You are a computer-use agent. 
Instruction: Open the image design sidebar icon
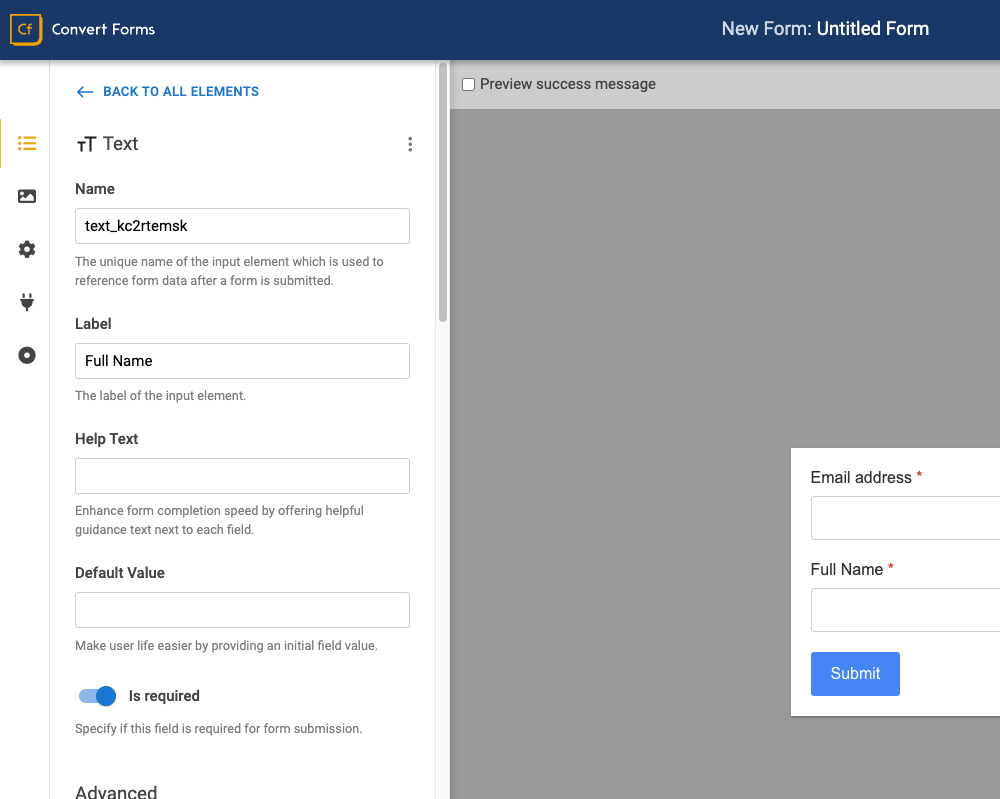coord(27,197)
